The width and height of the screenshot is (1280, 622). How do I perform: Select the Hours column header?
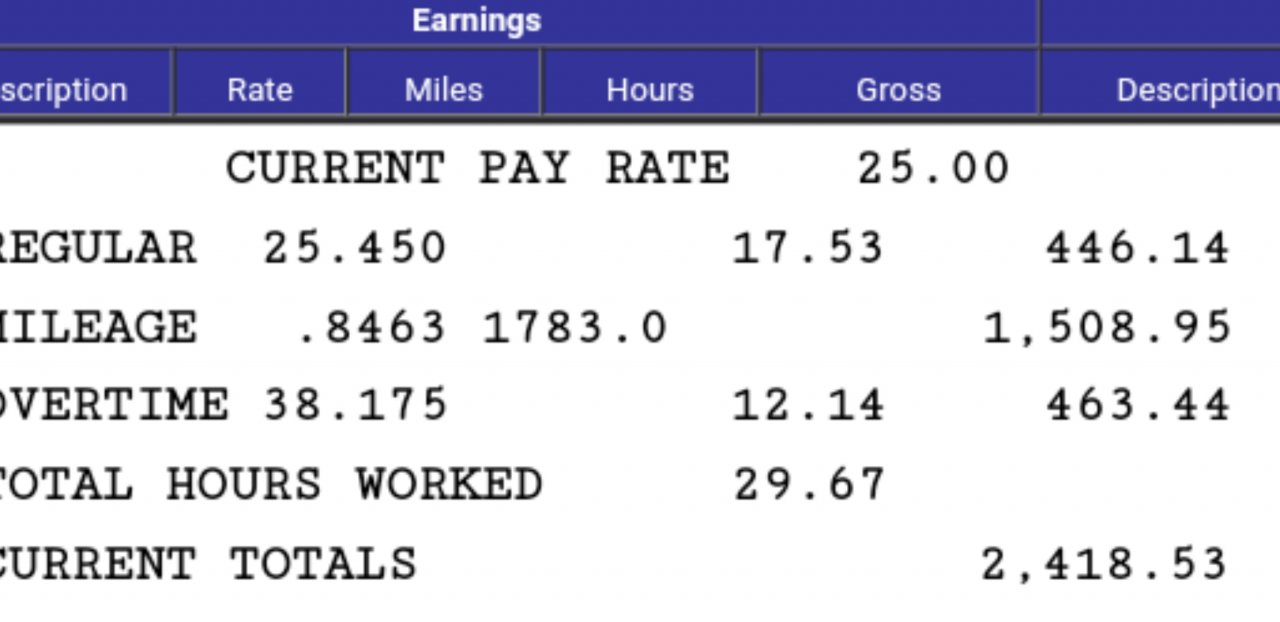coord(649,90)
